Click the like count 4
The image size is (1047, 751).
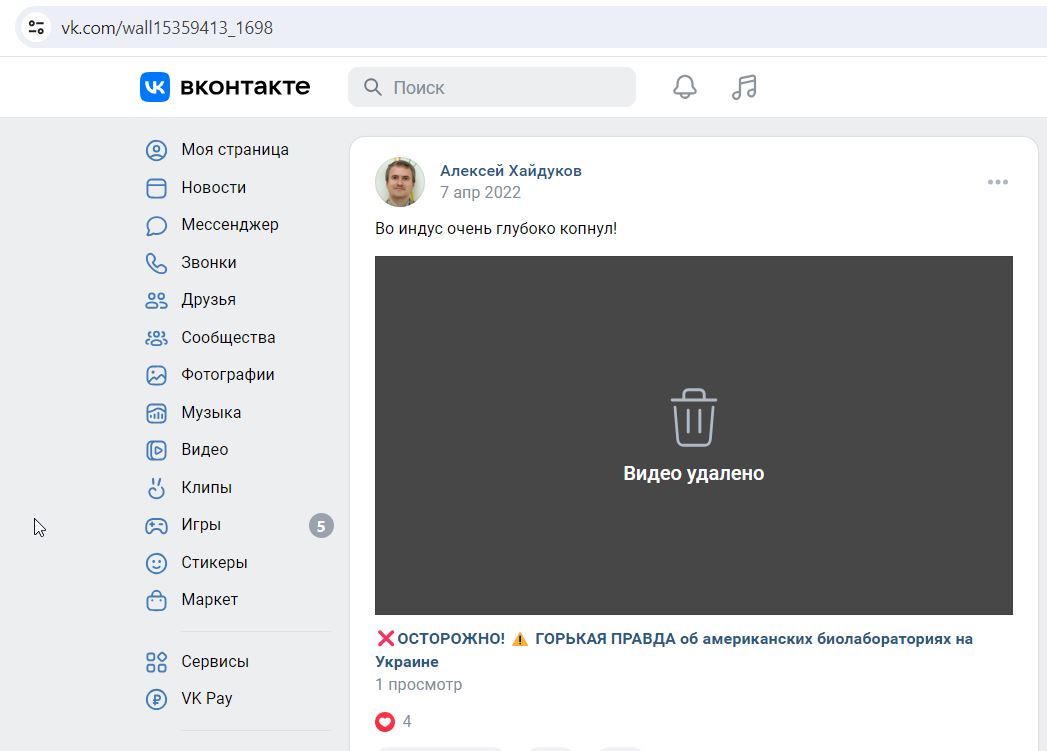[407, 722]
